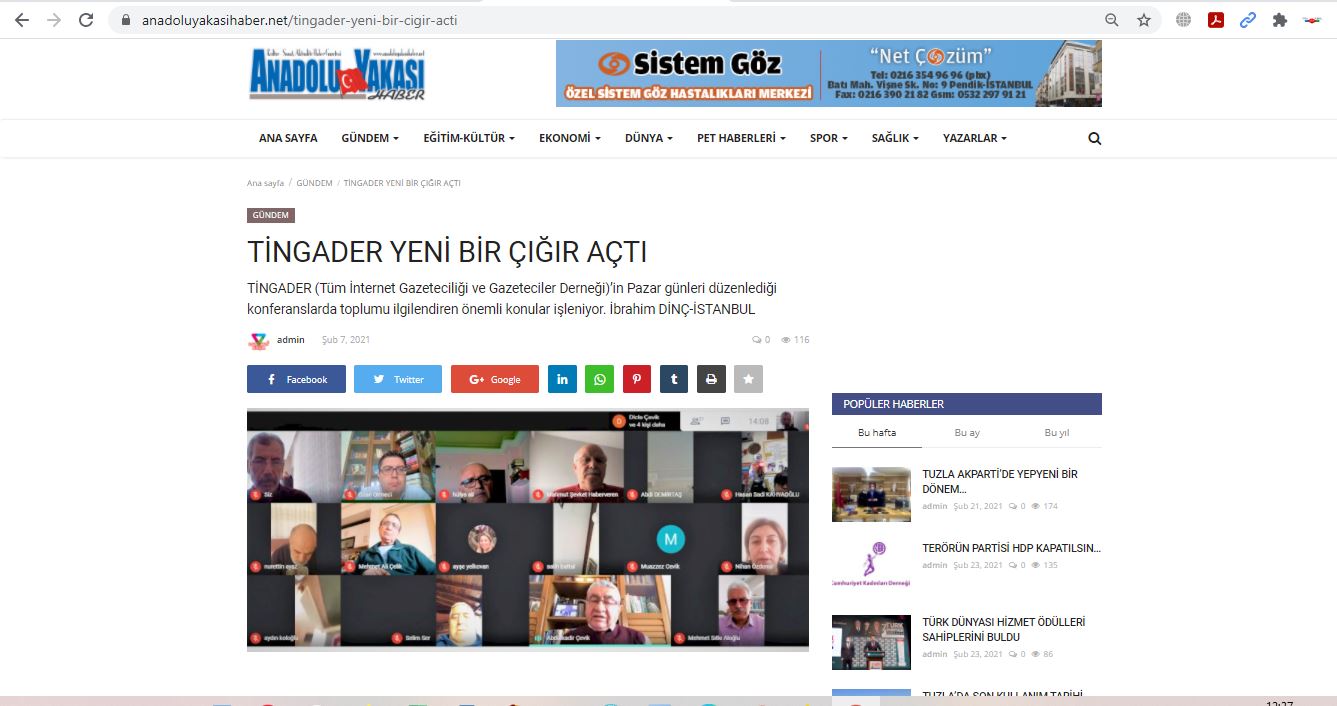Expand the SPOR dropdown menu
The image size is (1337, 706).
pyautogui.click(x=829, y=138)
